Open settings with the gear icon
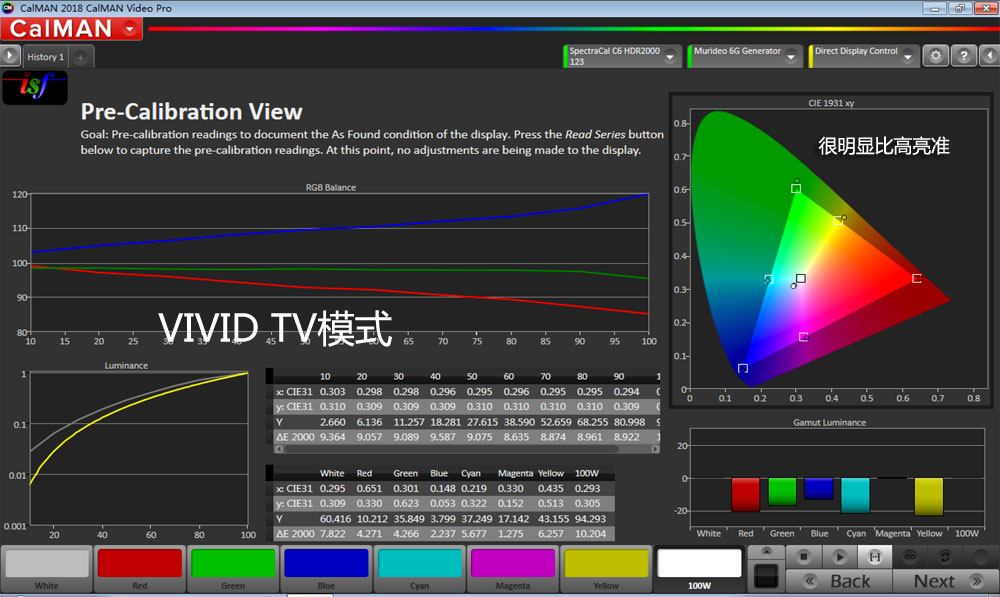 click(x=936, y=56)
